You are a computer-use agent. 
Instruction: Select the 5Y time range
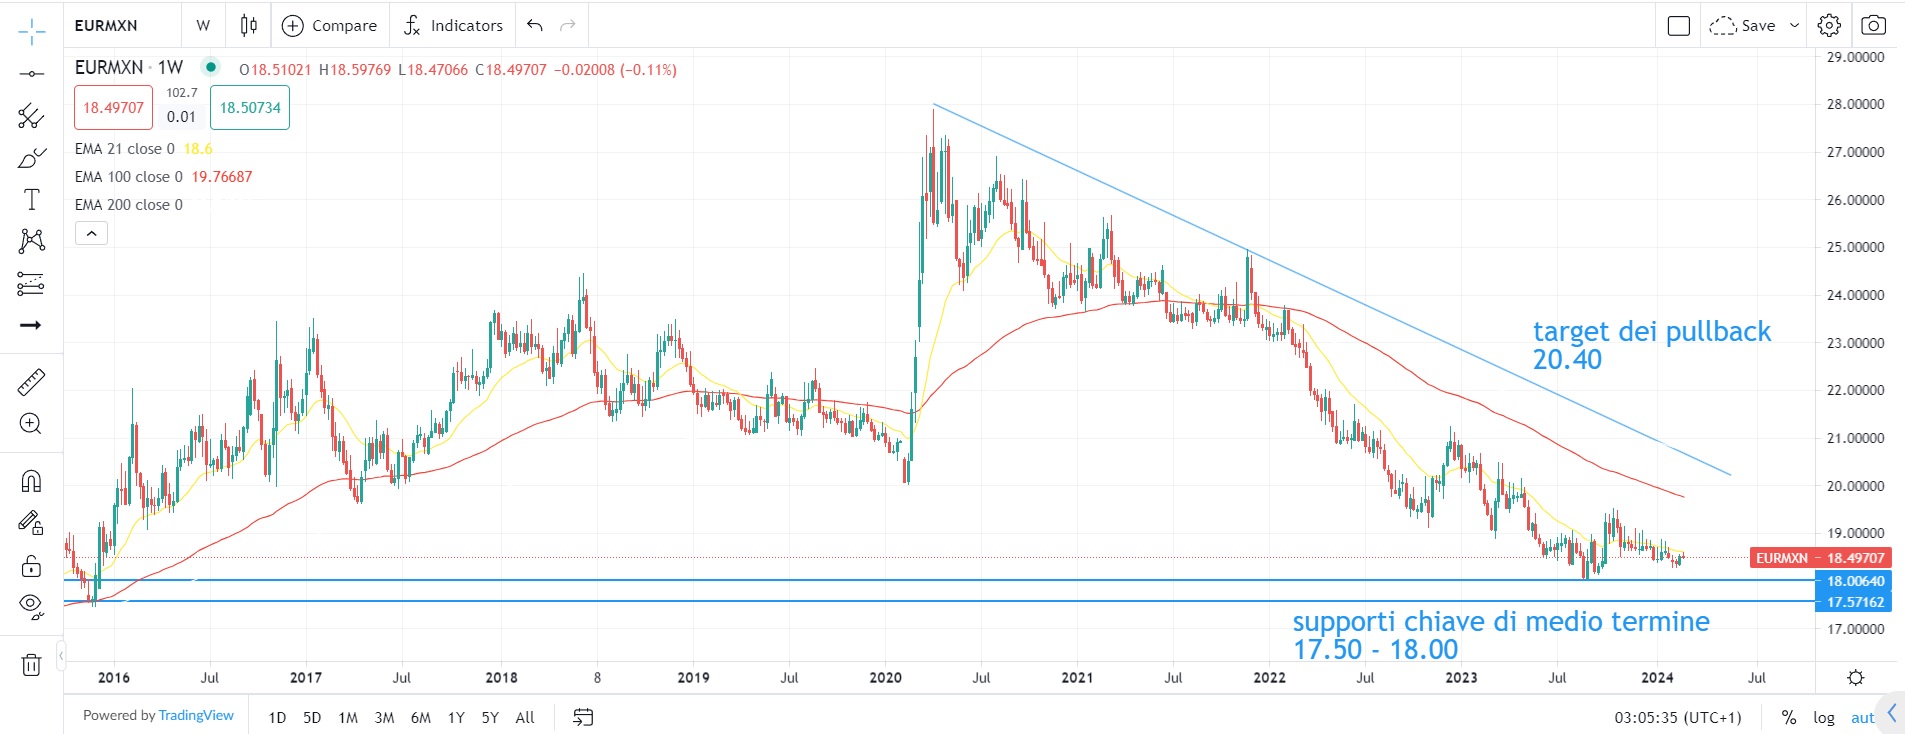[x=490, y=717]
